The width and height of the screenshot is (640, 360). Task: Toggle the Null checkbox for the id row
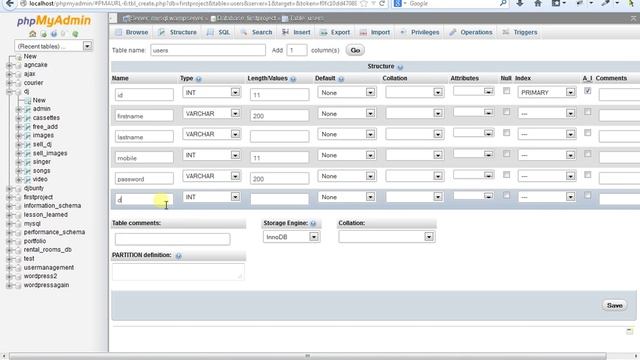[507, 91]
